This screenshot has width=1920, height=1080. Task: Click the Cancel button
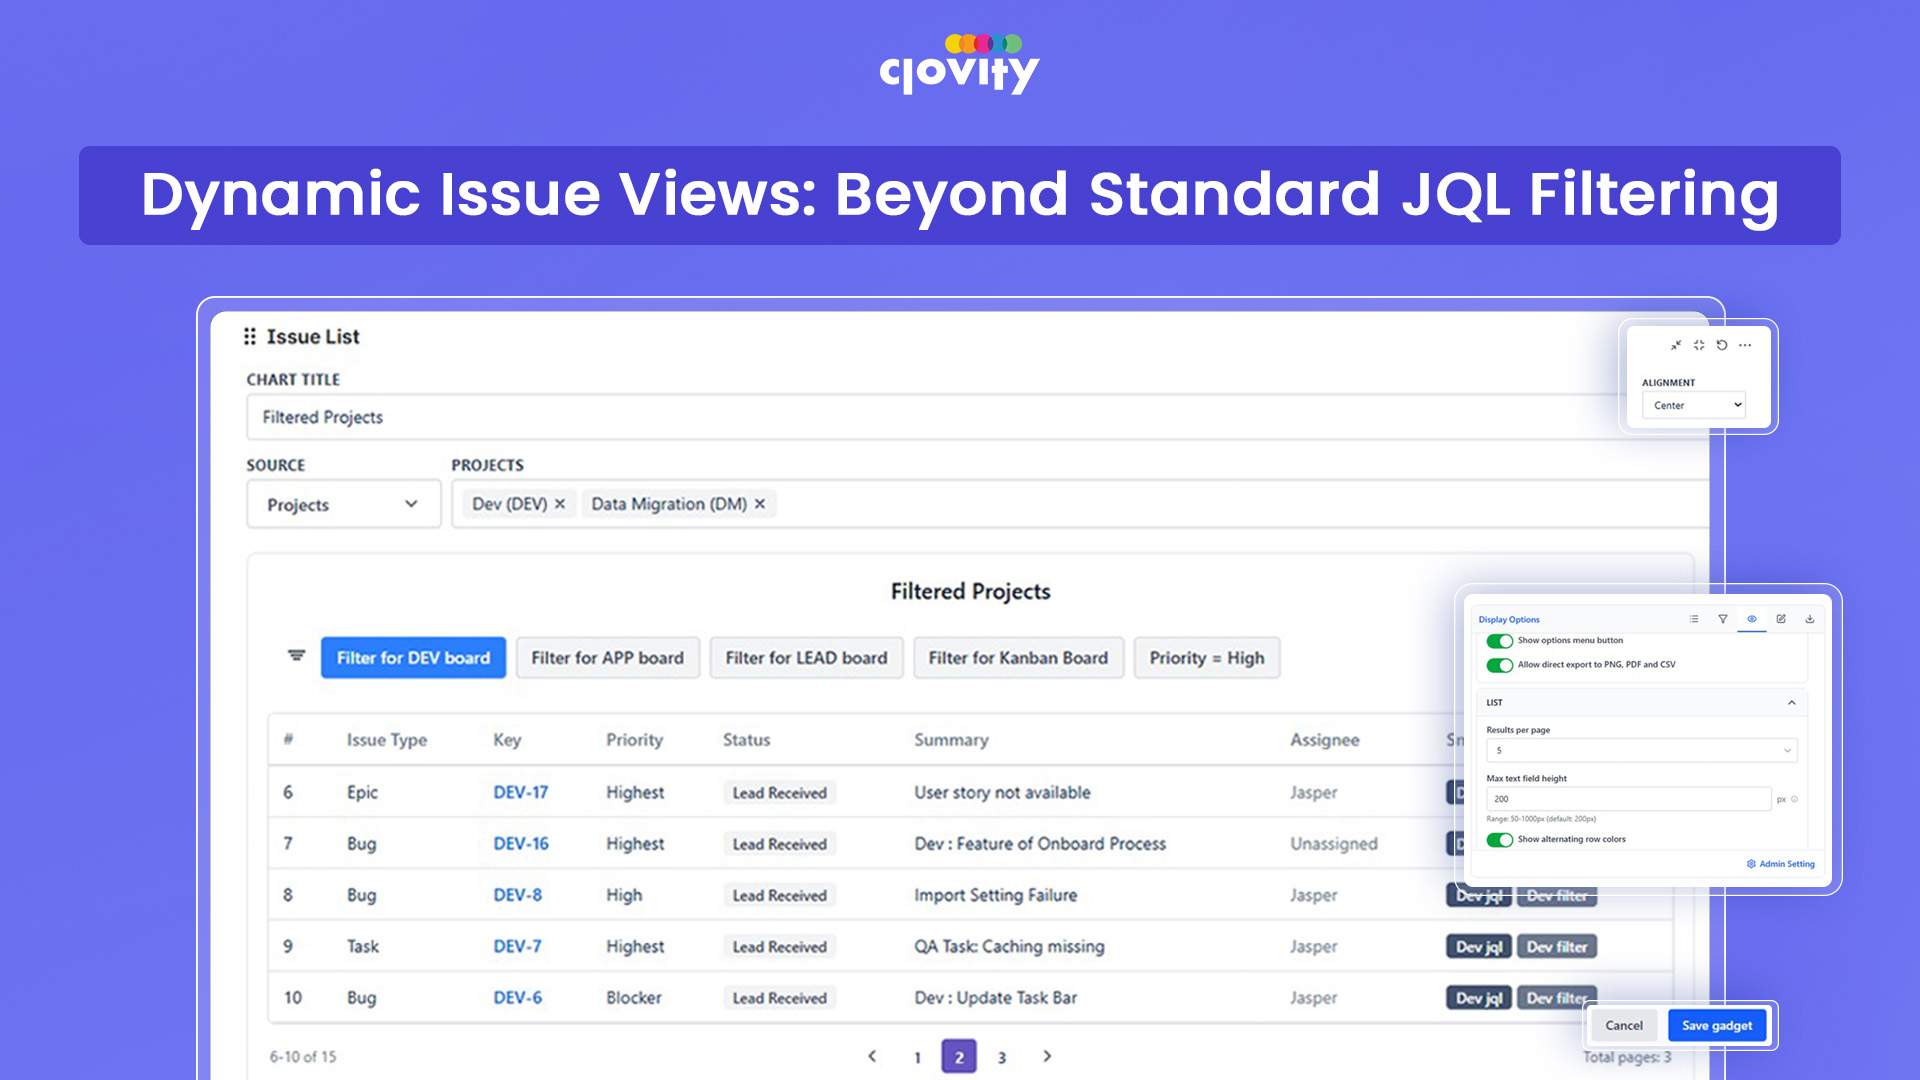click(x=1624, y=1025)
